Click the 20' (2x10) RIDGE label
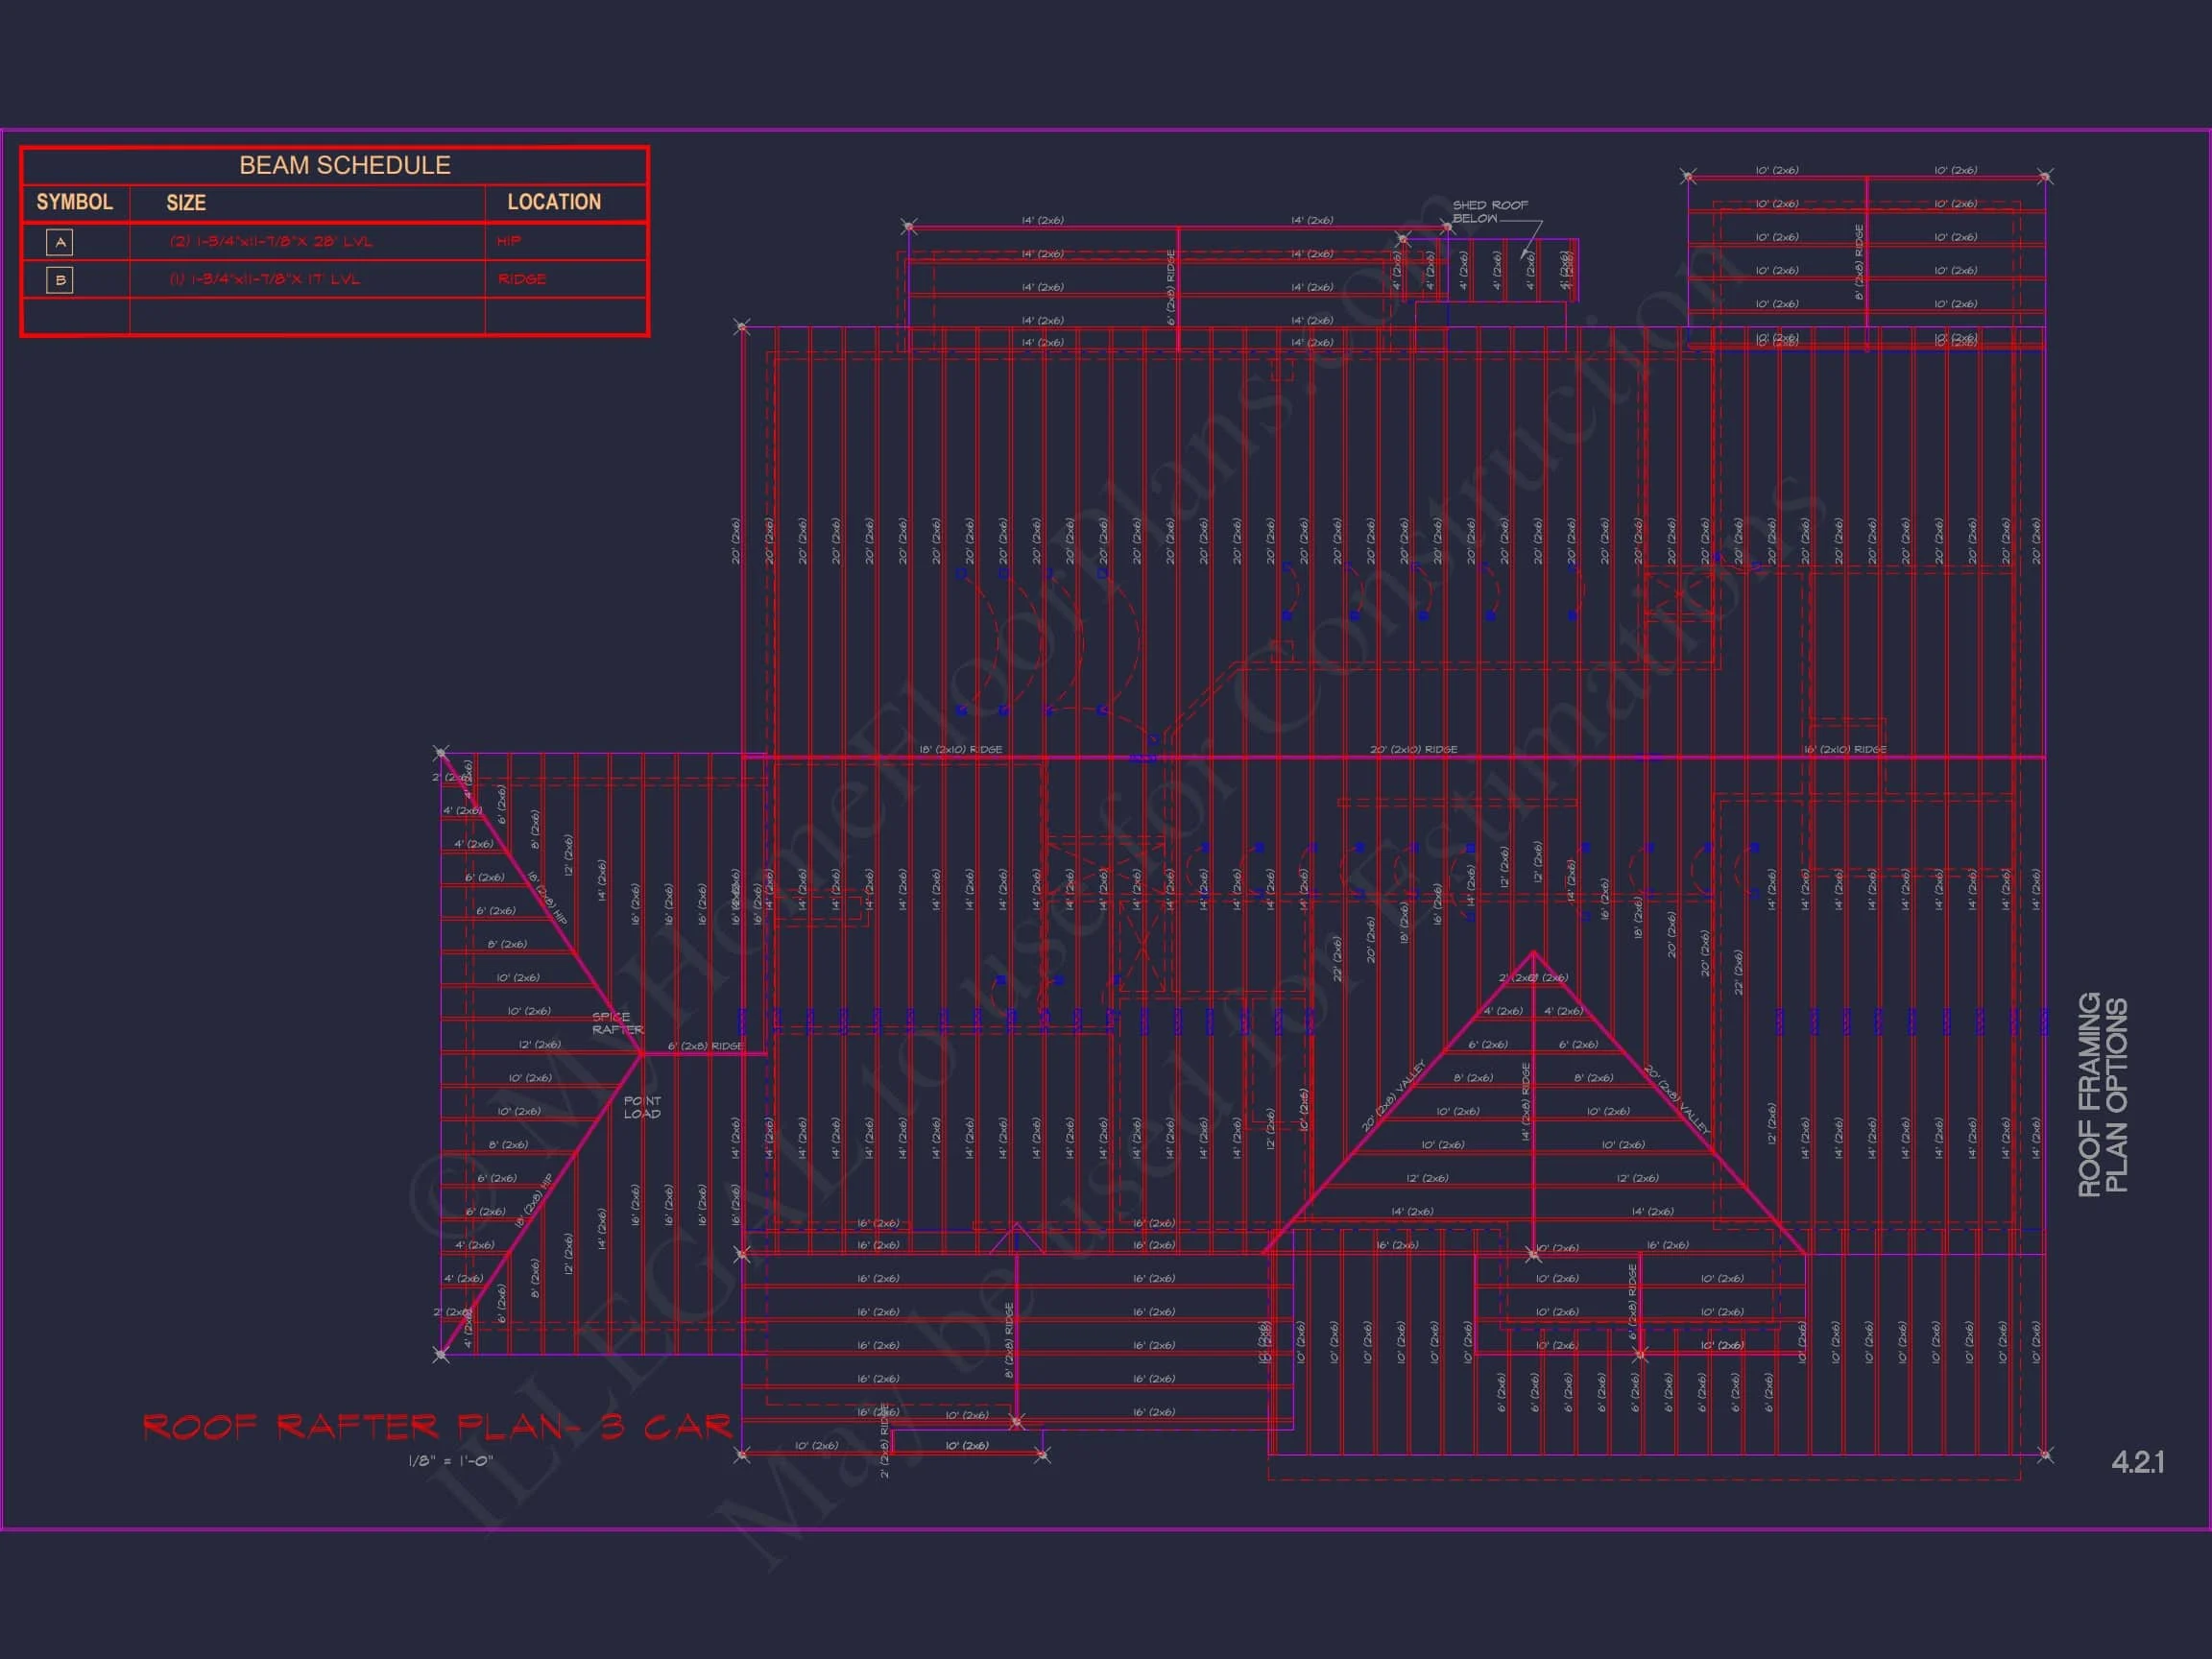The image size is (2212, 1659). (1413, 749)
